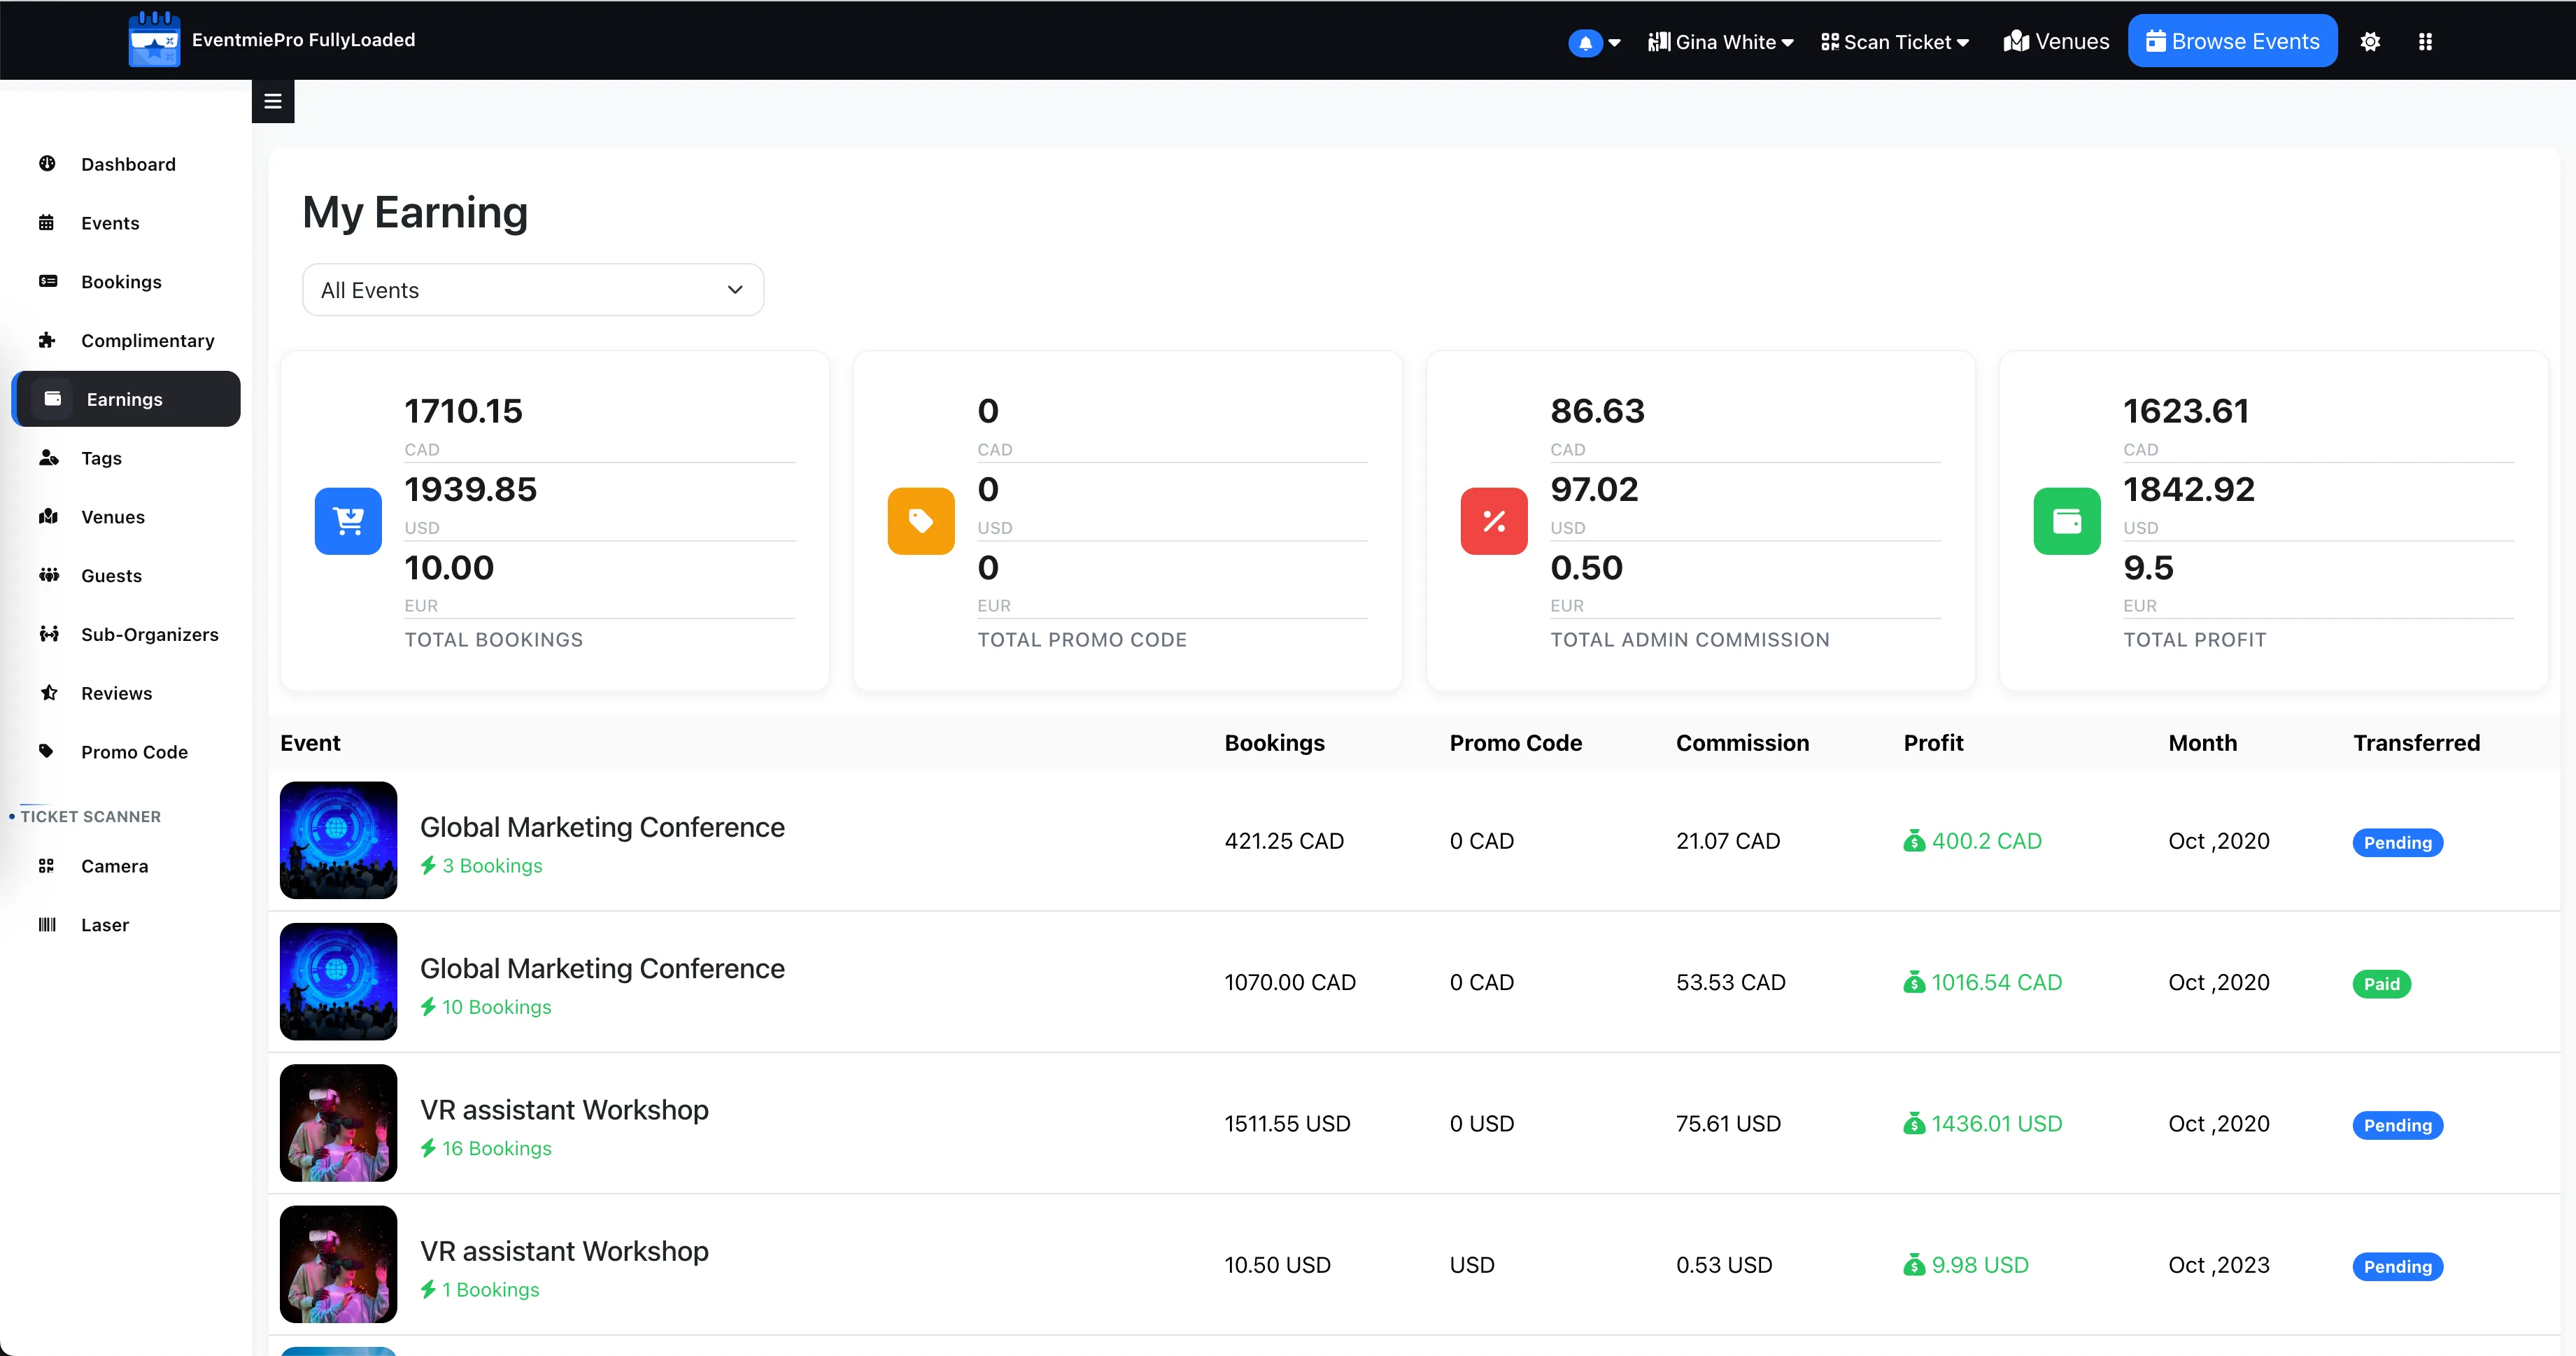The image size is (2576, 1356).
Task: Open the All Events filter select
Action: point(533,290)
